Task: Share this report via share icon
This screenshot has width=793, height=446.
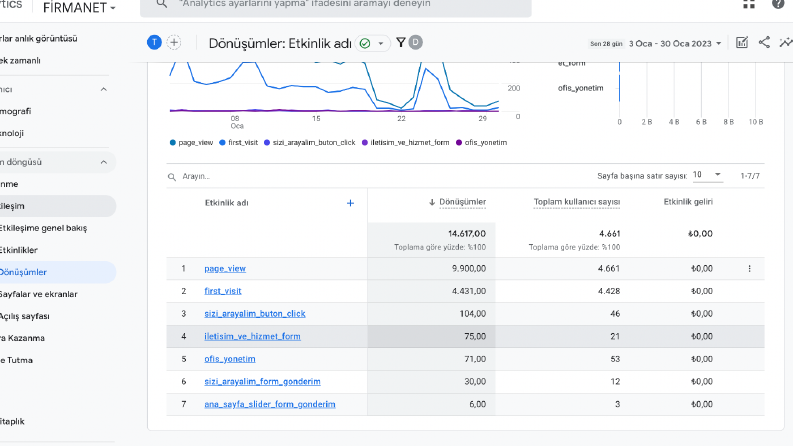Action: 764,42
